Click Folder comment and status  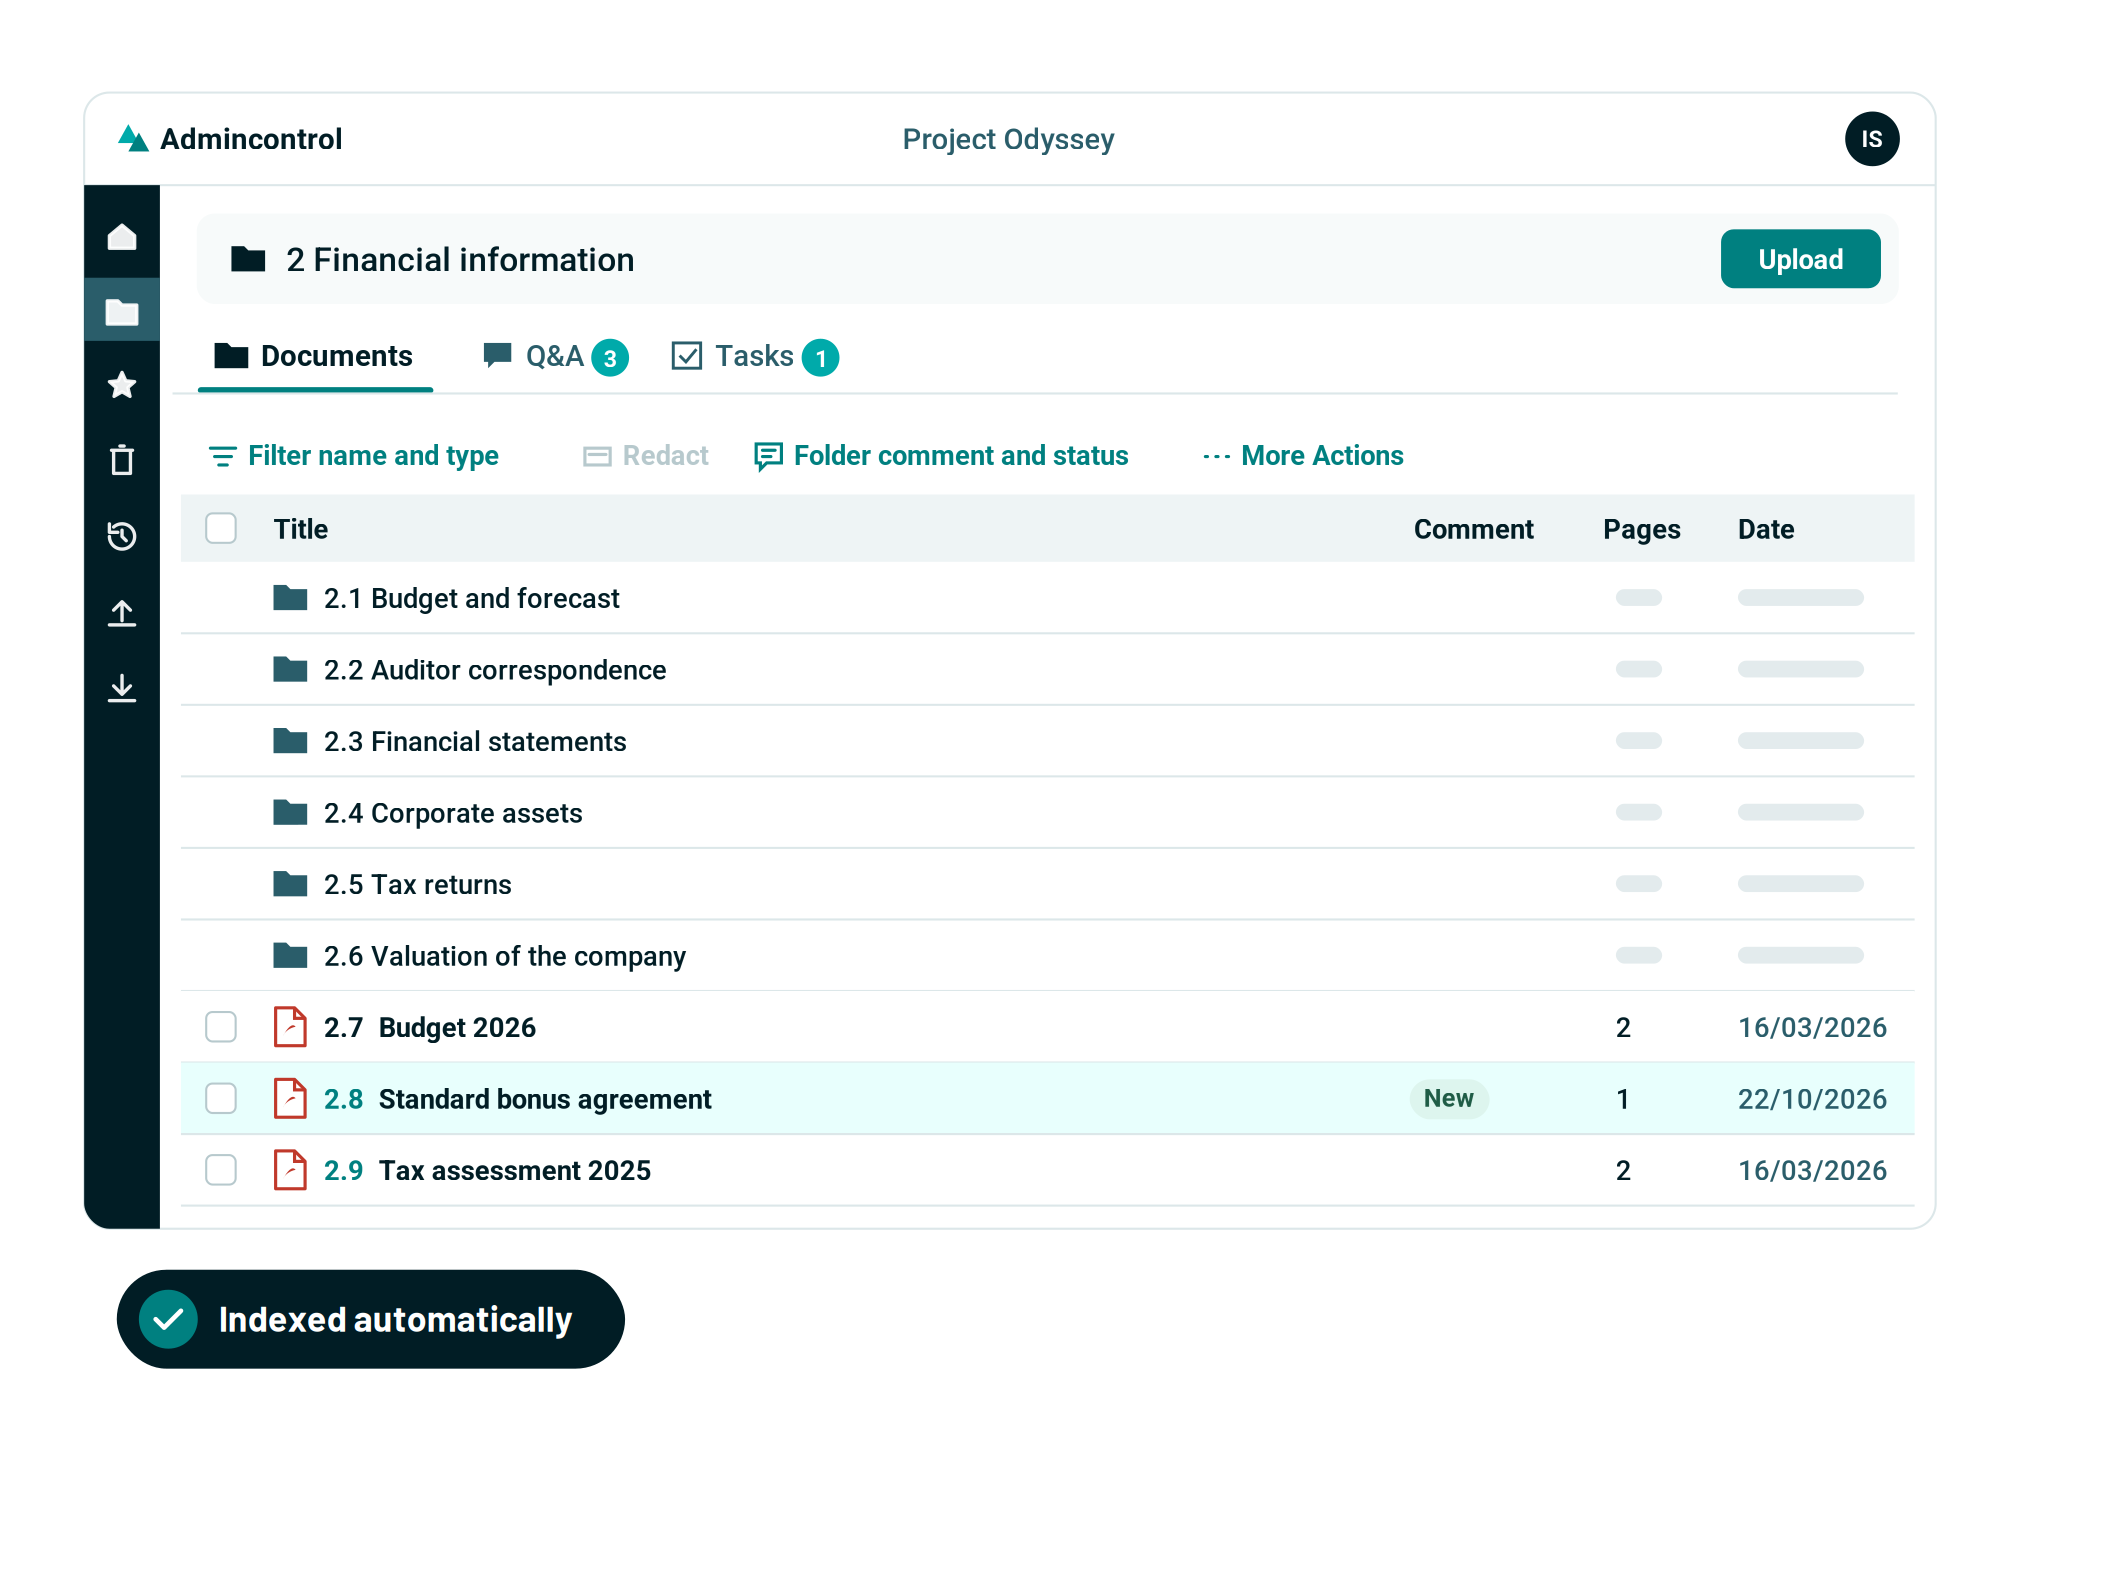coord(941,456)
